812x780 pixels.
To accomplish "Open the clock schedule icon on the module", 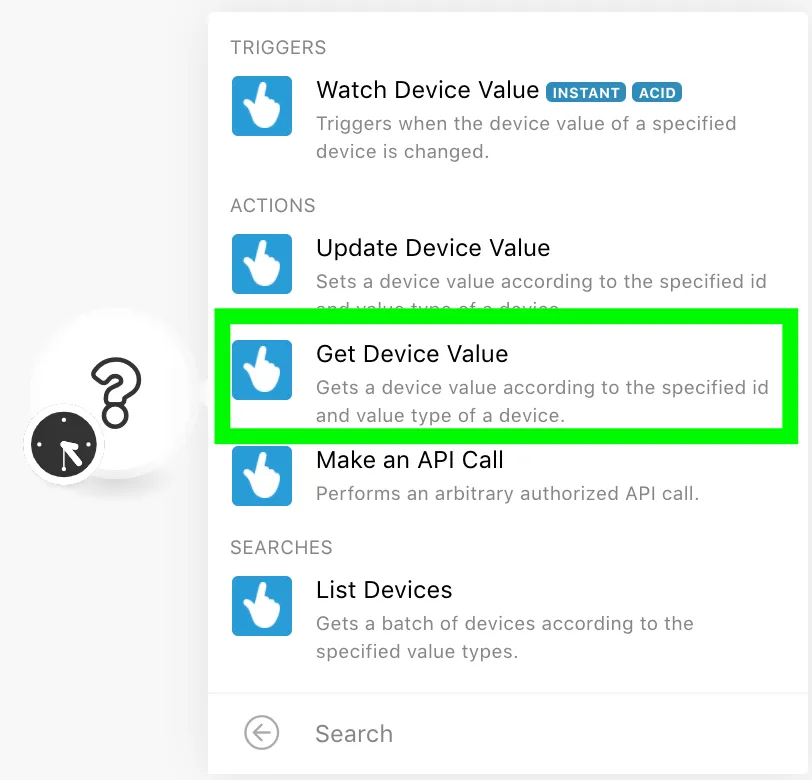I will coord(64,444).
